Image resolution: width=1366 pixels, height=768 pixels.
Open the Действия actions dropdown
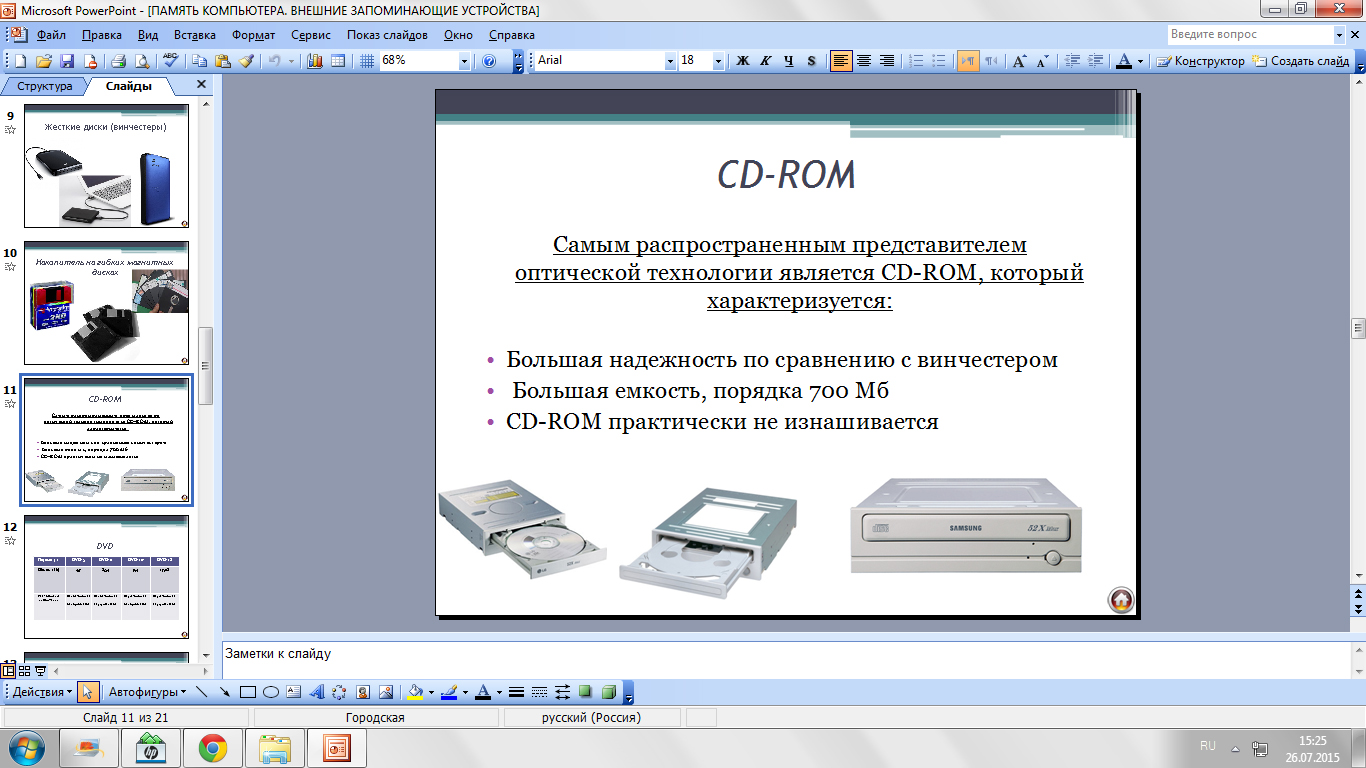42,692
